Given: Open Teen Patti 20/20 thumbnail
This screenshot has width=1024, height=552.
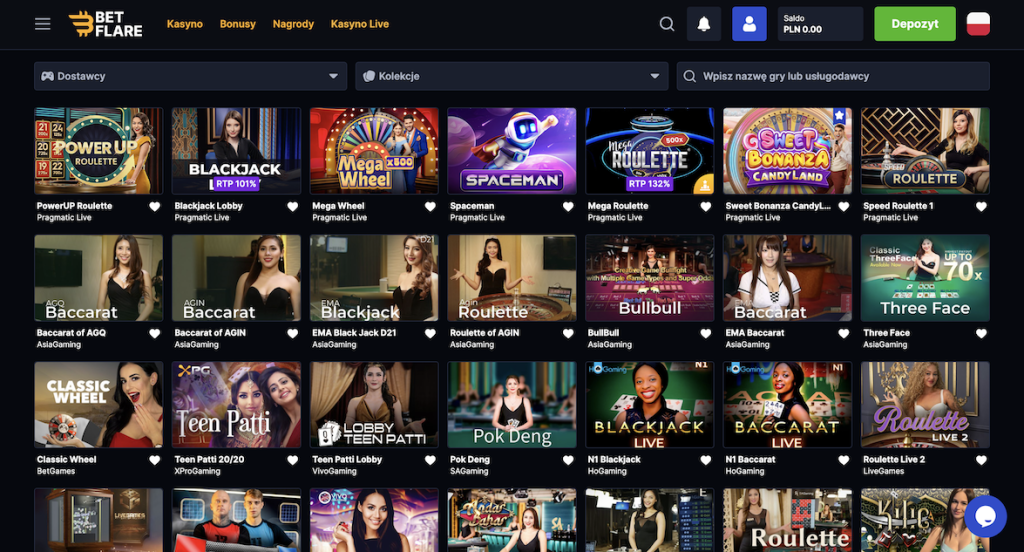Looking at the screenshot, I should pos(236,404).
